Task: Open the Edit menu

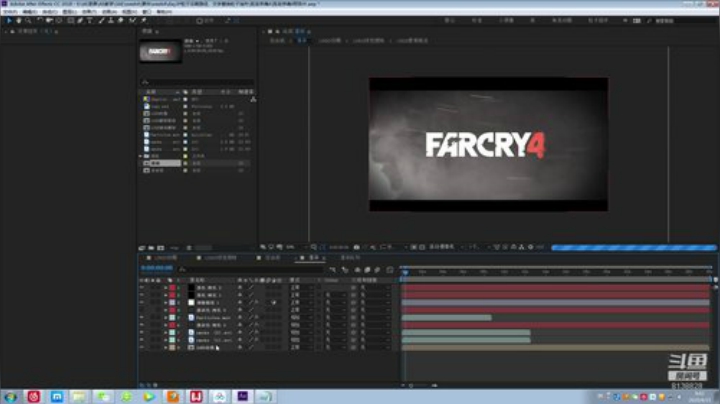Action: tap(30, 11)
